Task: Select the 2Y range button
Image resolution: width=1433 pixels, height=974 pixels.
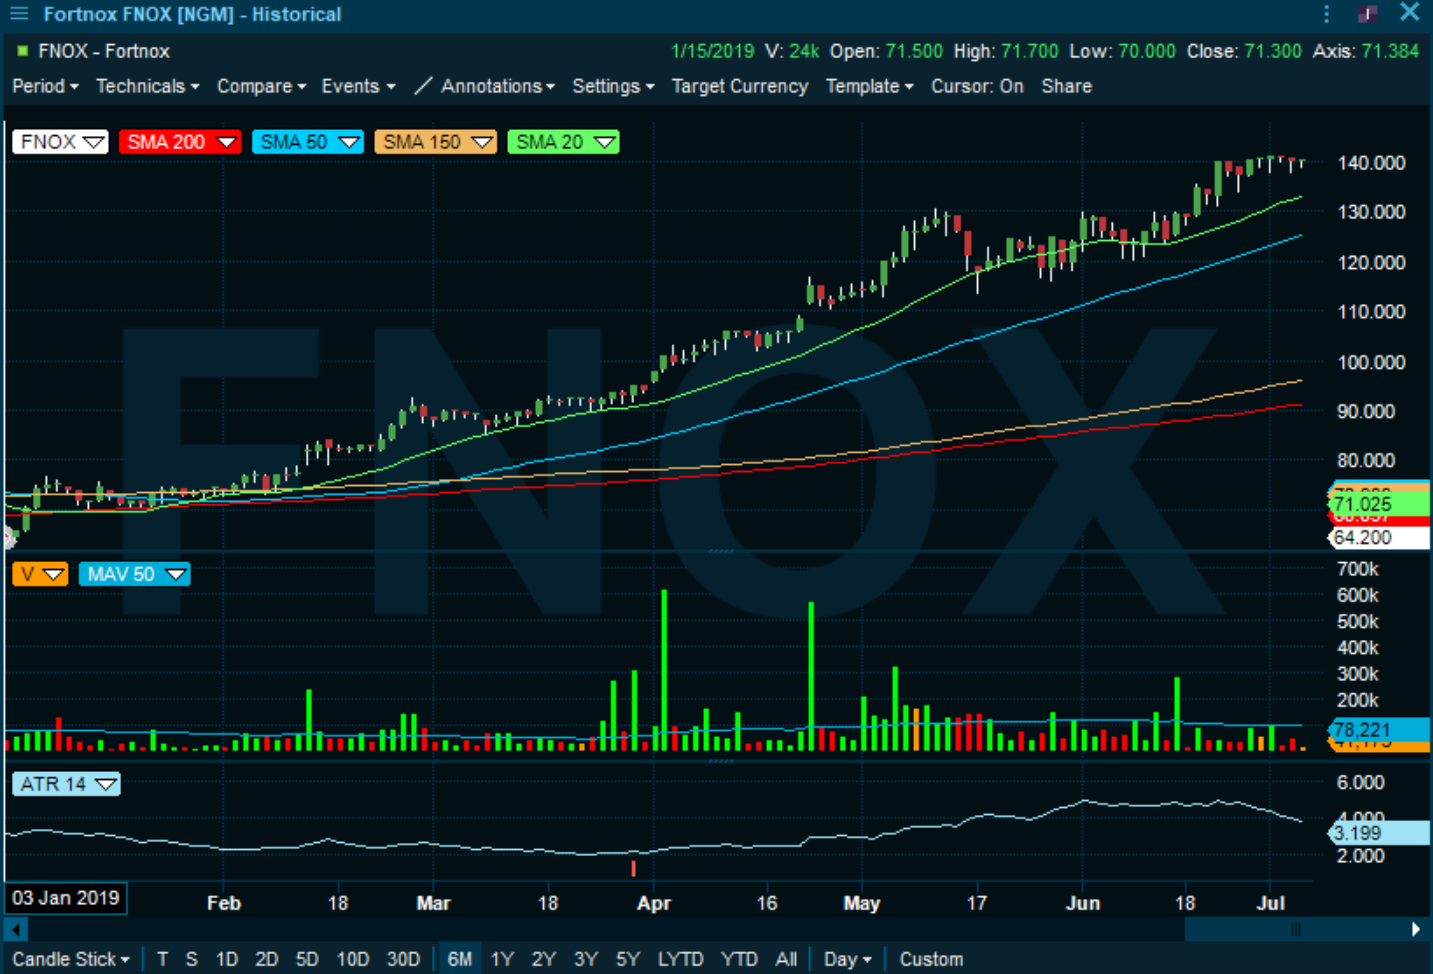Action: tap(543, 959)
